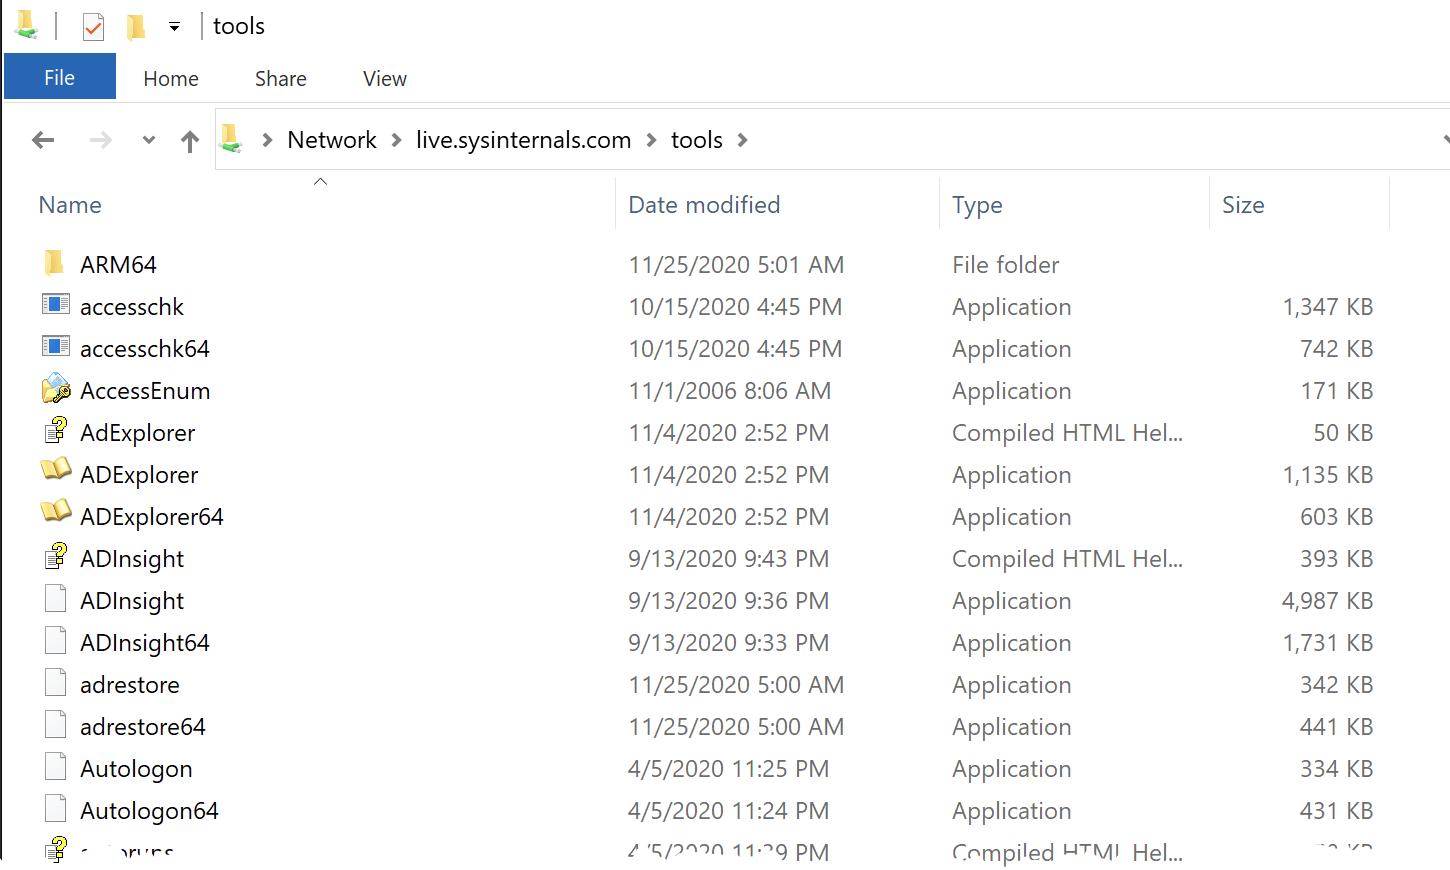Click the date 9/13/2020 9:33 PM
Image resolution: width=1450 pixels, height=870 pixels.
point(728,643)
